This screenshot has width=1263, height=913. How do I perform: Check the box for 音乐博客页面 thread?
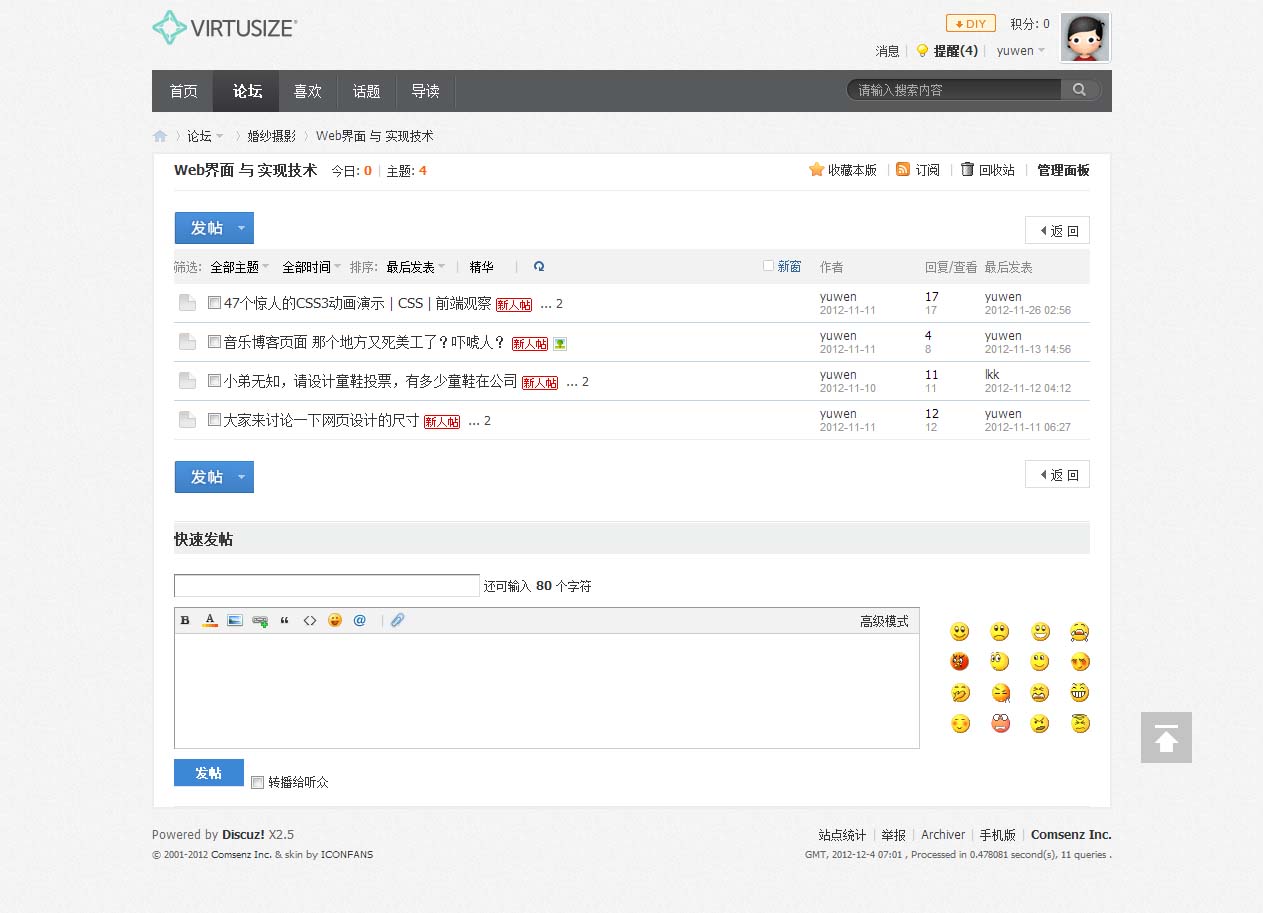click(214, 342)
